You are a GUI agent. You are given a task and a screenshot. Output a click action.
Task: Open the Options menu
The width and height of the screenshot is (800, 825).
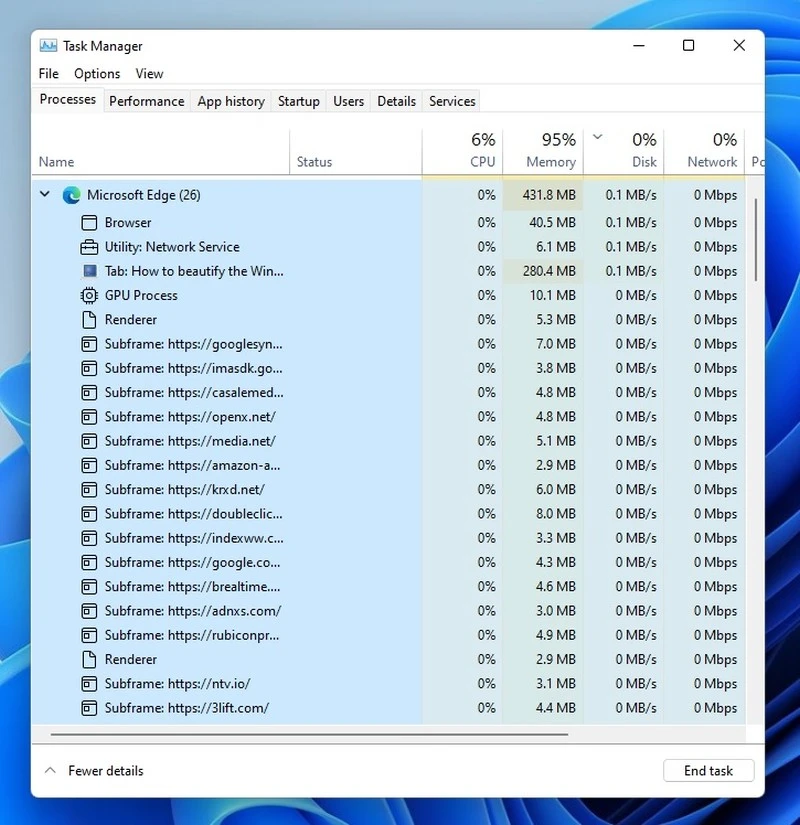pos(96,73)
